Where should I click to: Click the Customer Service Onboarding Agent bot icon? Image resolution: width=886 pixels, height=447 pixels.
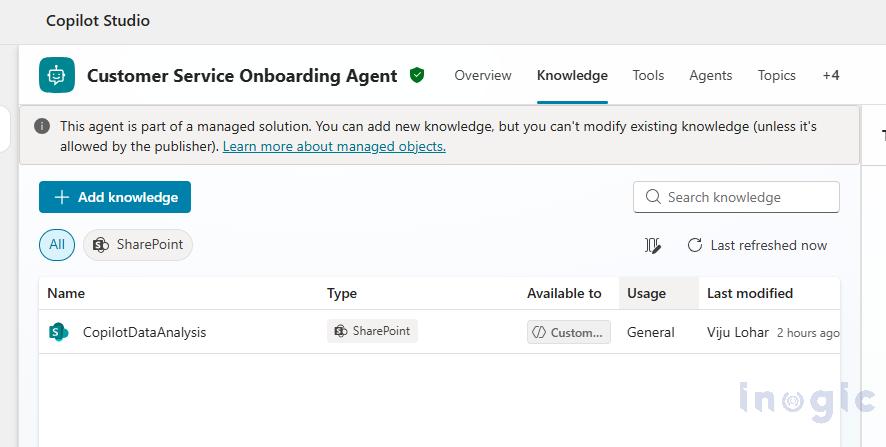coord(57,75)
